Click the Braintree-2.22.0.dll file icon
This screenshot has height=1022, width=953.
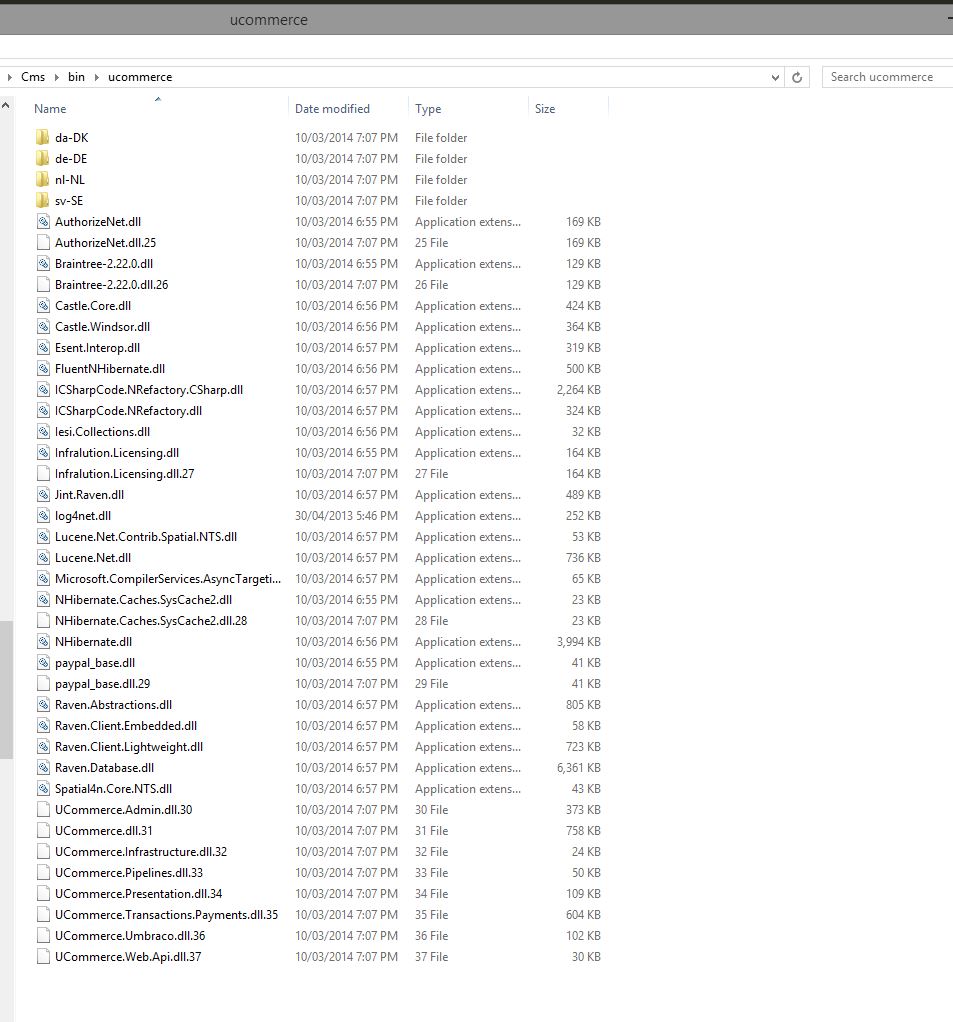tap(43, 263)
